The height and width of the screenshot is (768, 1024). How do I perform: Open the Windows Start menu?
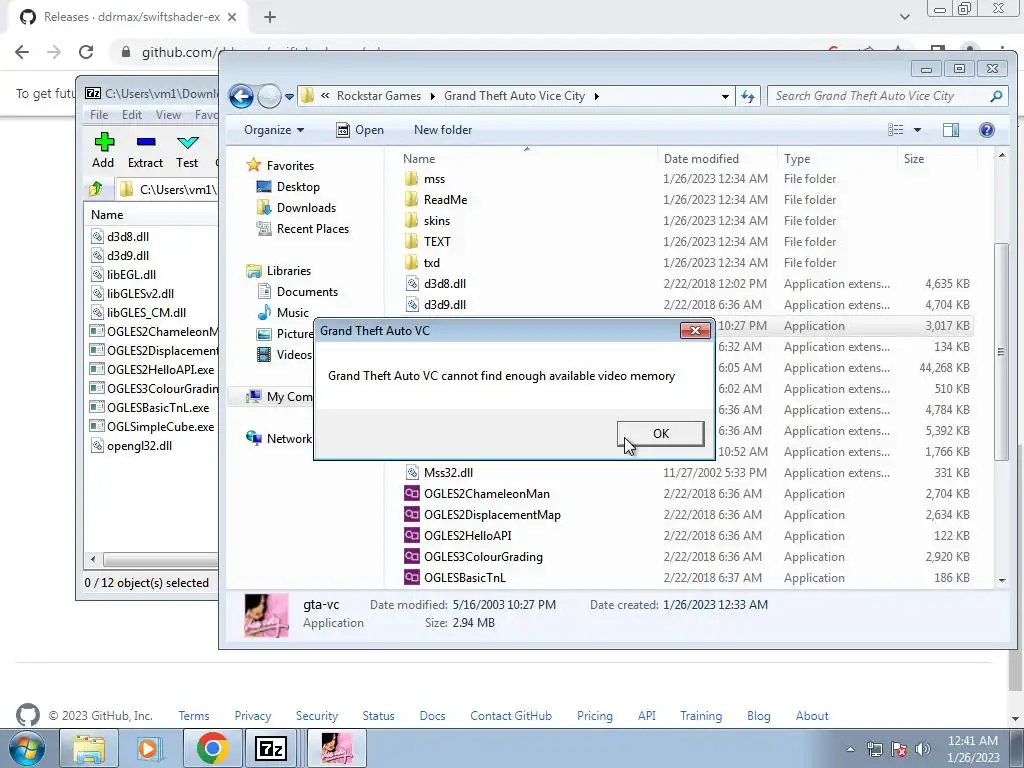(27, 748)
